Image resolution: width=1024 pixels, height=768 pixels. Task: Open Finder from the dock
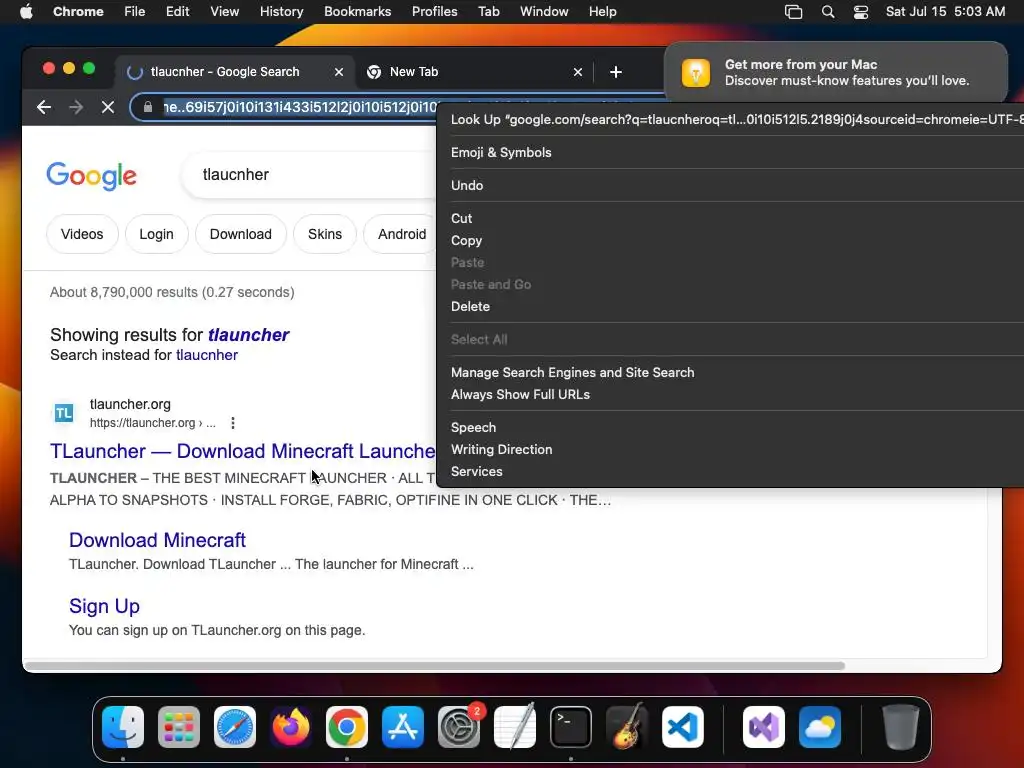pyautogui.click(x=123, y=727)
